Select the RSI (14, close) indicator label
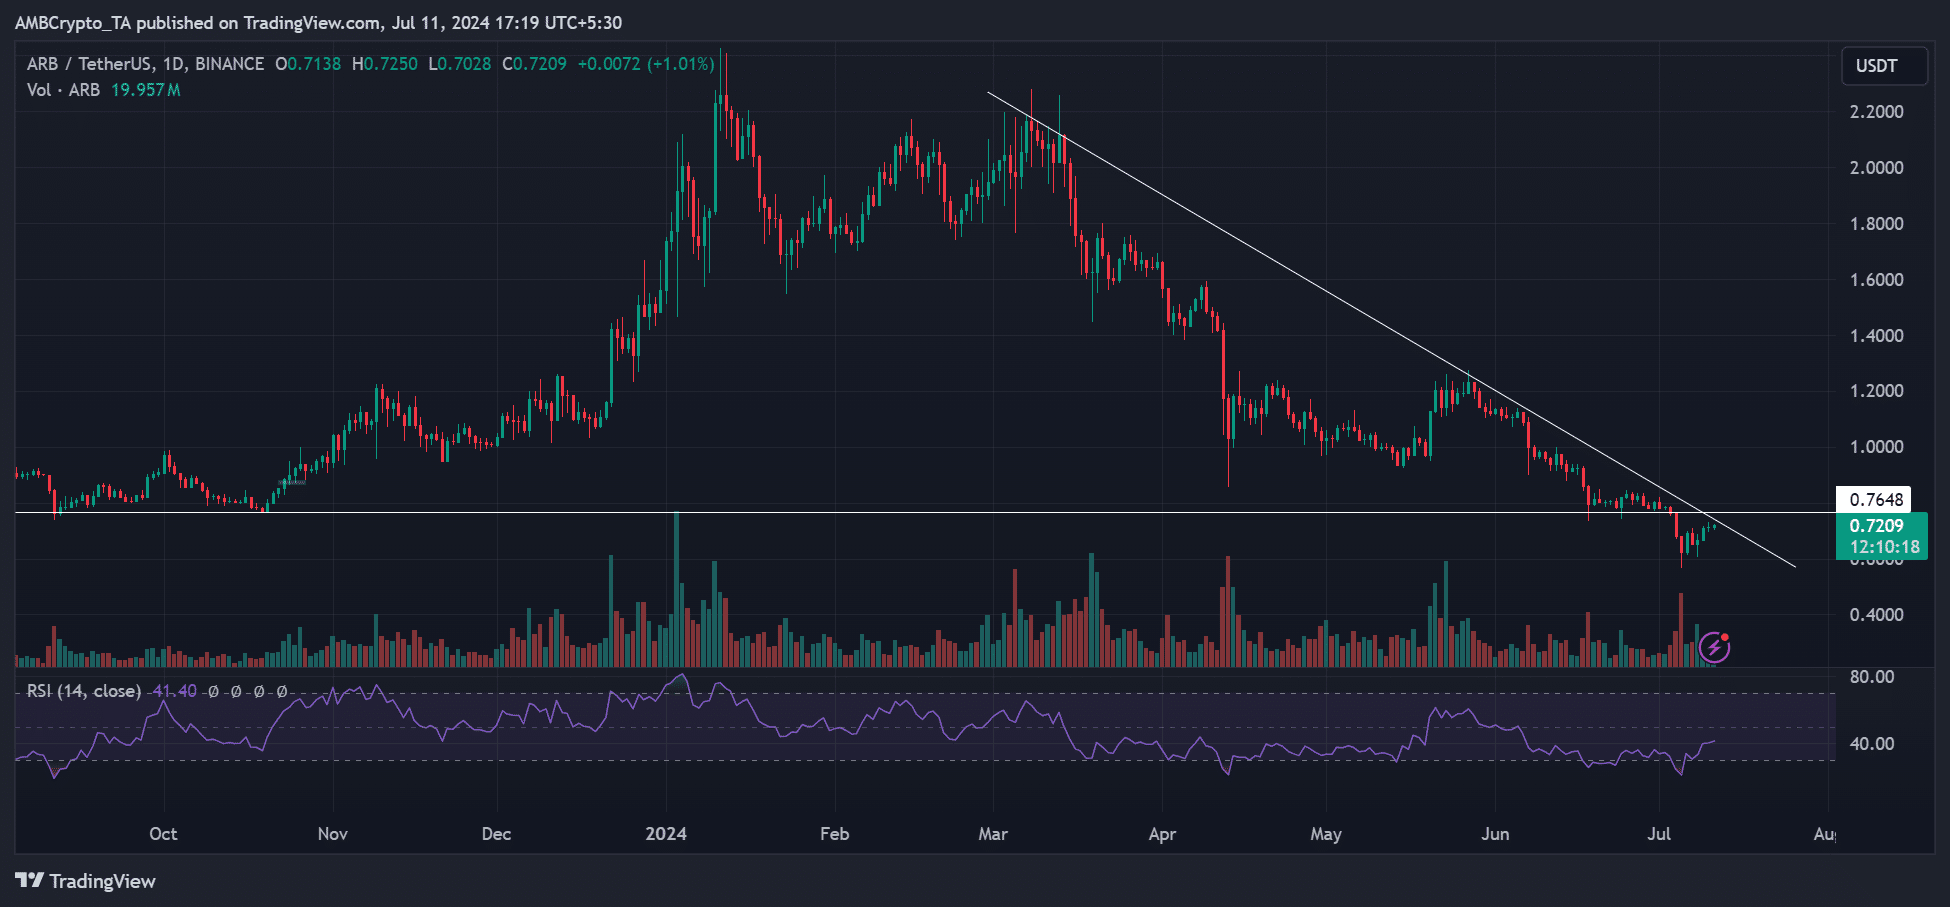Image resolution: width=1950 pixels, height=907 pixels. coord(84,691)
